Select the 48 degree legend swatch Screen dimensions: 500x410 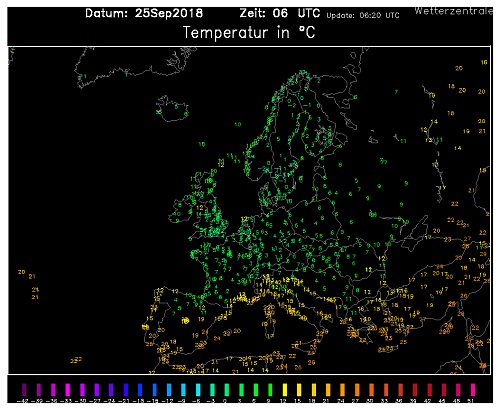pos(458,390)
